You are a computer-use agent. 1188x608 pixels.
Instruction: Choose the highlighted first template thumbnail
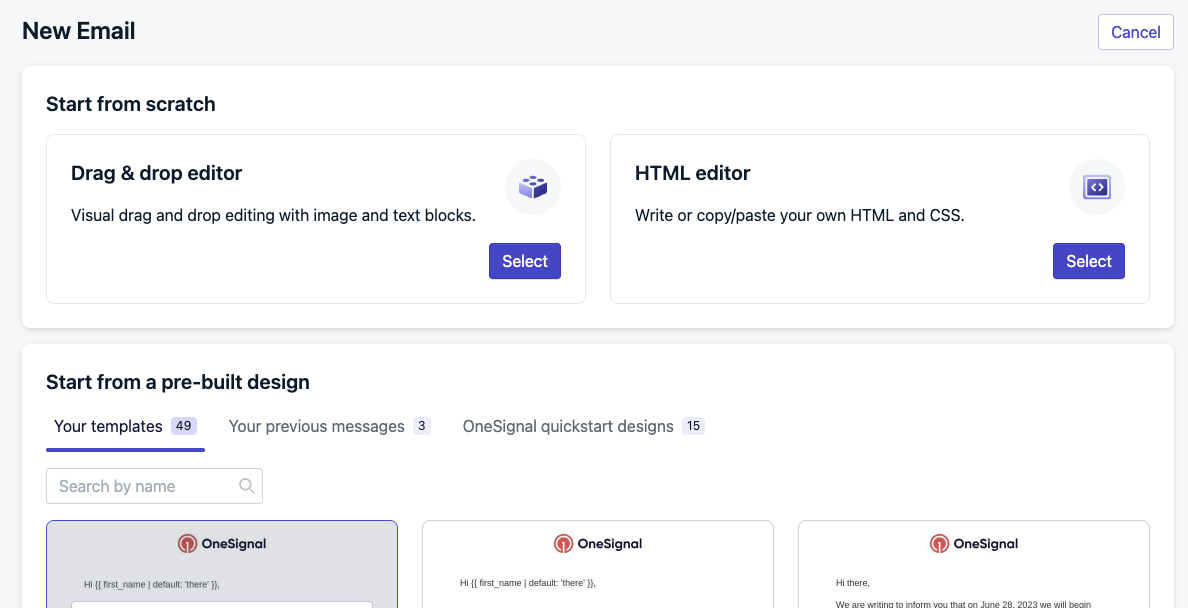click(x=222, y=564)
